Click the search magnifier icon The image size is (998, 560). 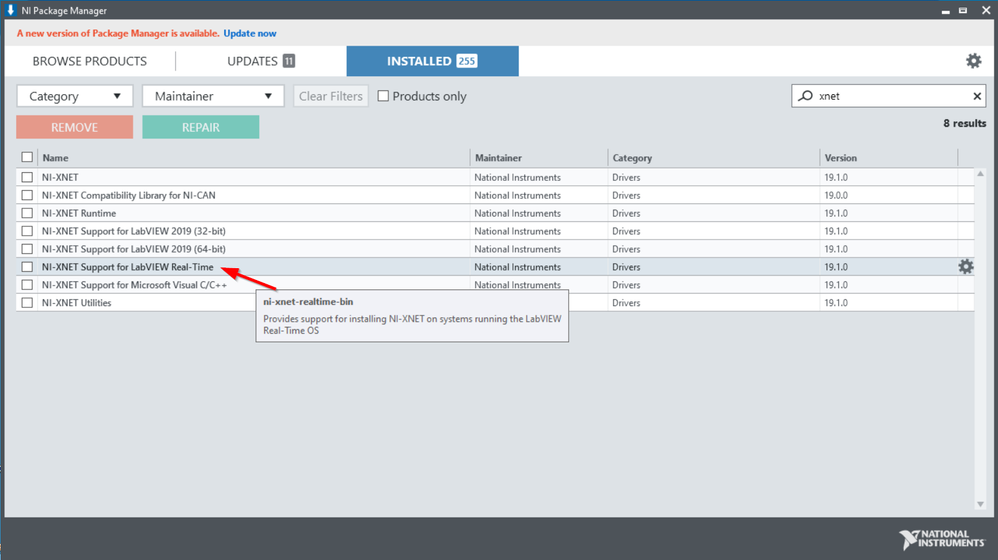pyautogui.click(x=806, y=96)
